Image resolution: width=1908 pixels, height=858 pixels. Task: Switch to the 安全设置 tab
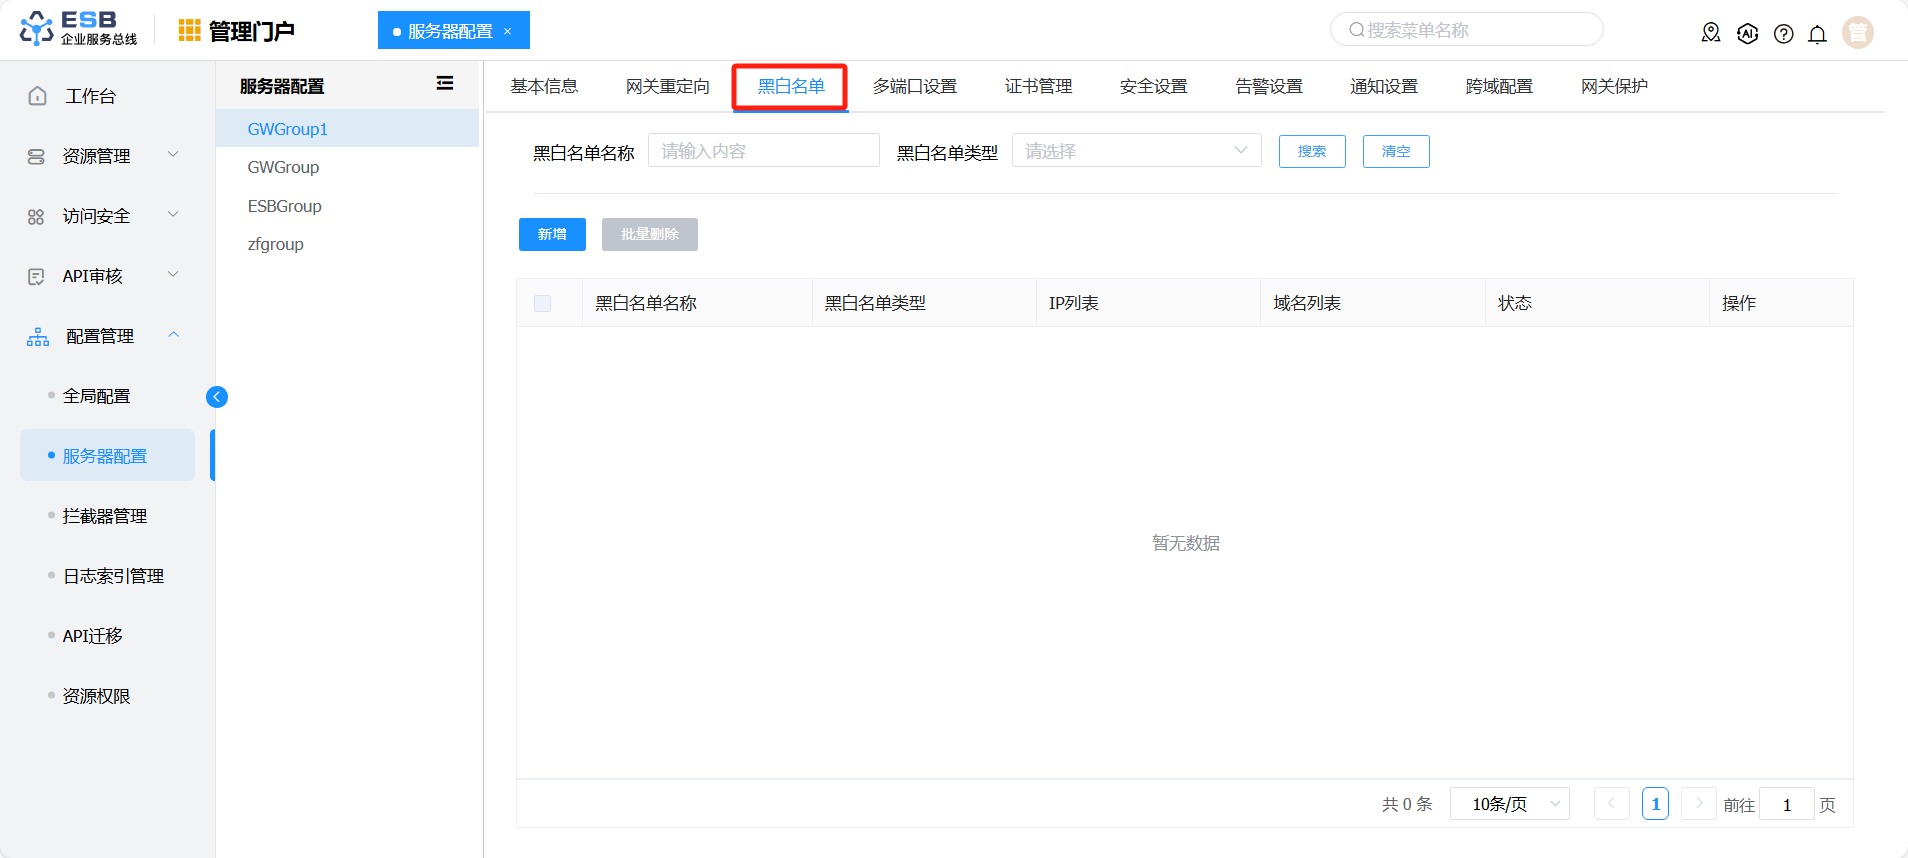[x=1153, y=87]
